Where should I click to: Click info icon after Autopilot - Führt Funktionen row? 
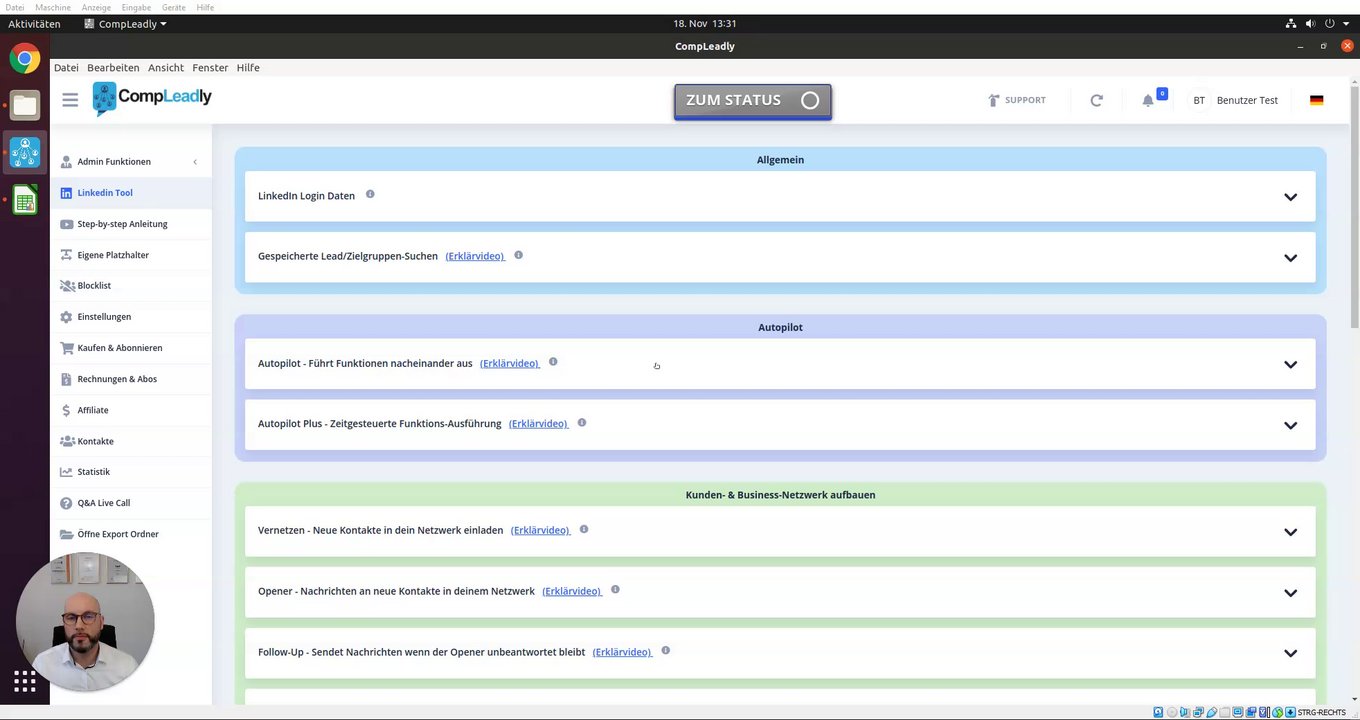[553, 362]
